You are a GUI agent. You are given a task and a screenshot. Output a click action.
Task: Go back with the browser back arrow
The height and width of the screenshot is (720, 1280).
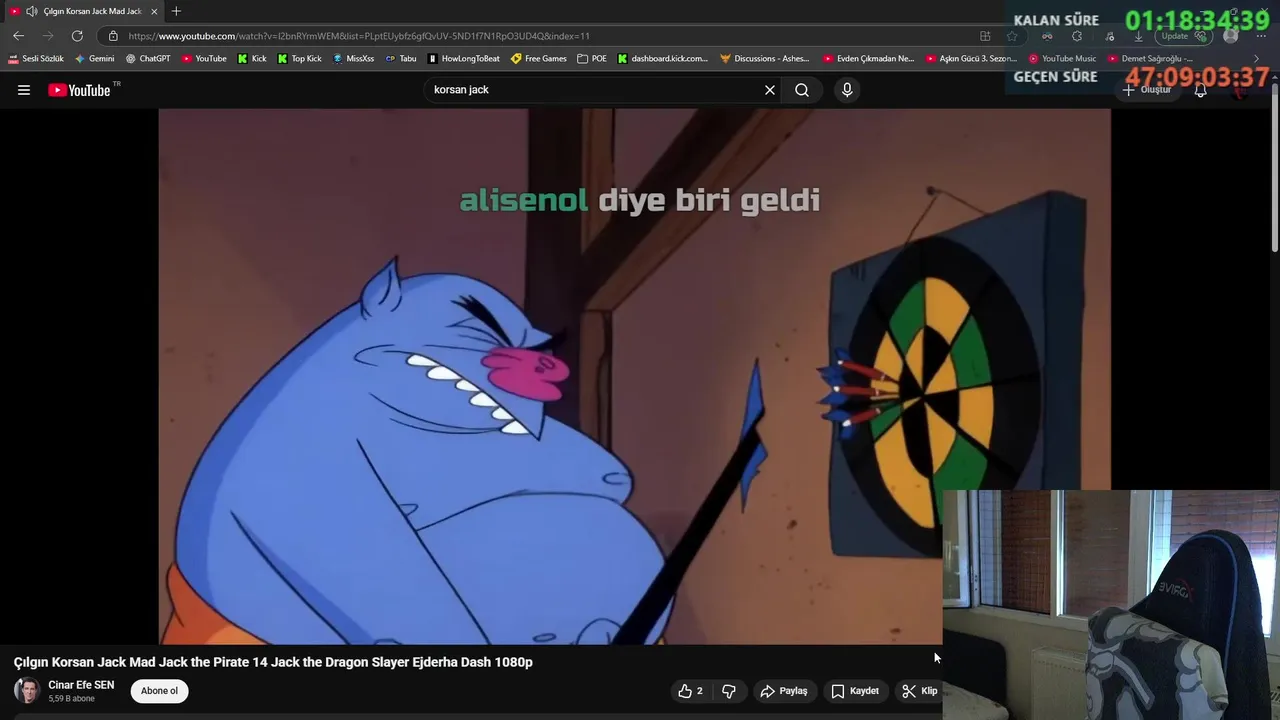click(x=18, y=36)
